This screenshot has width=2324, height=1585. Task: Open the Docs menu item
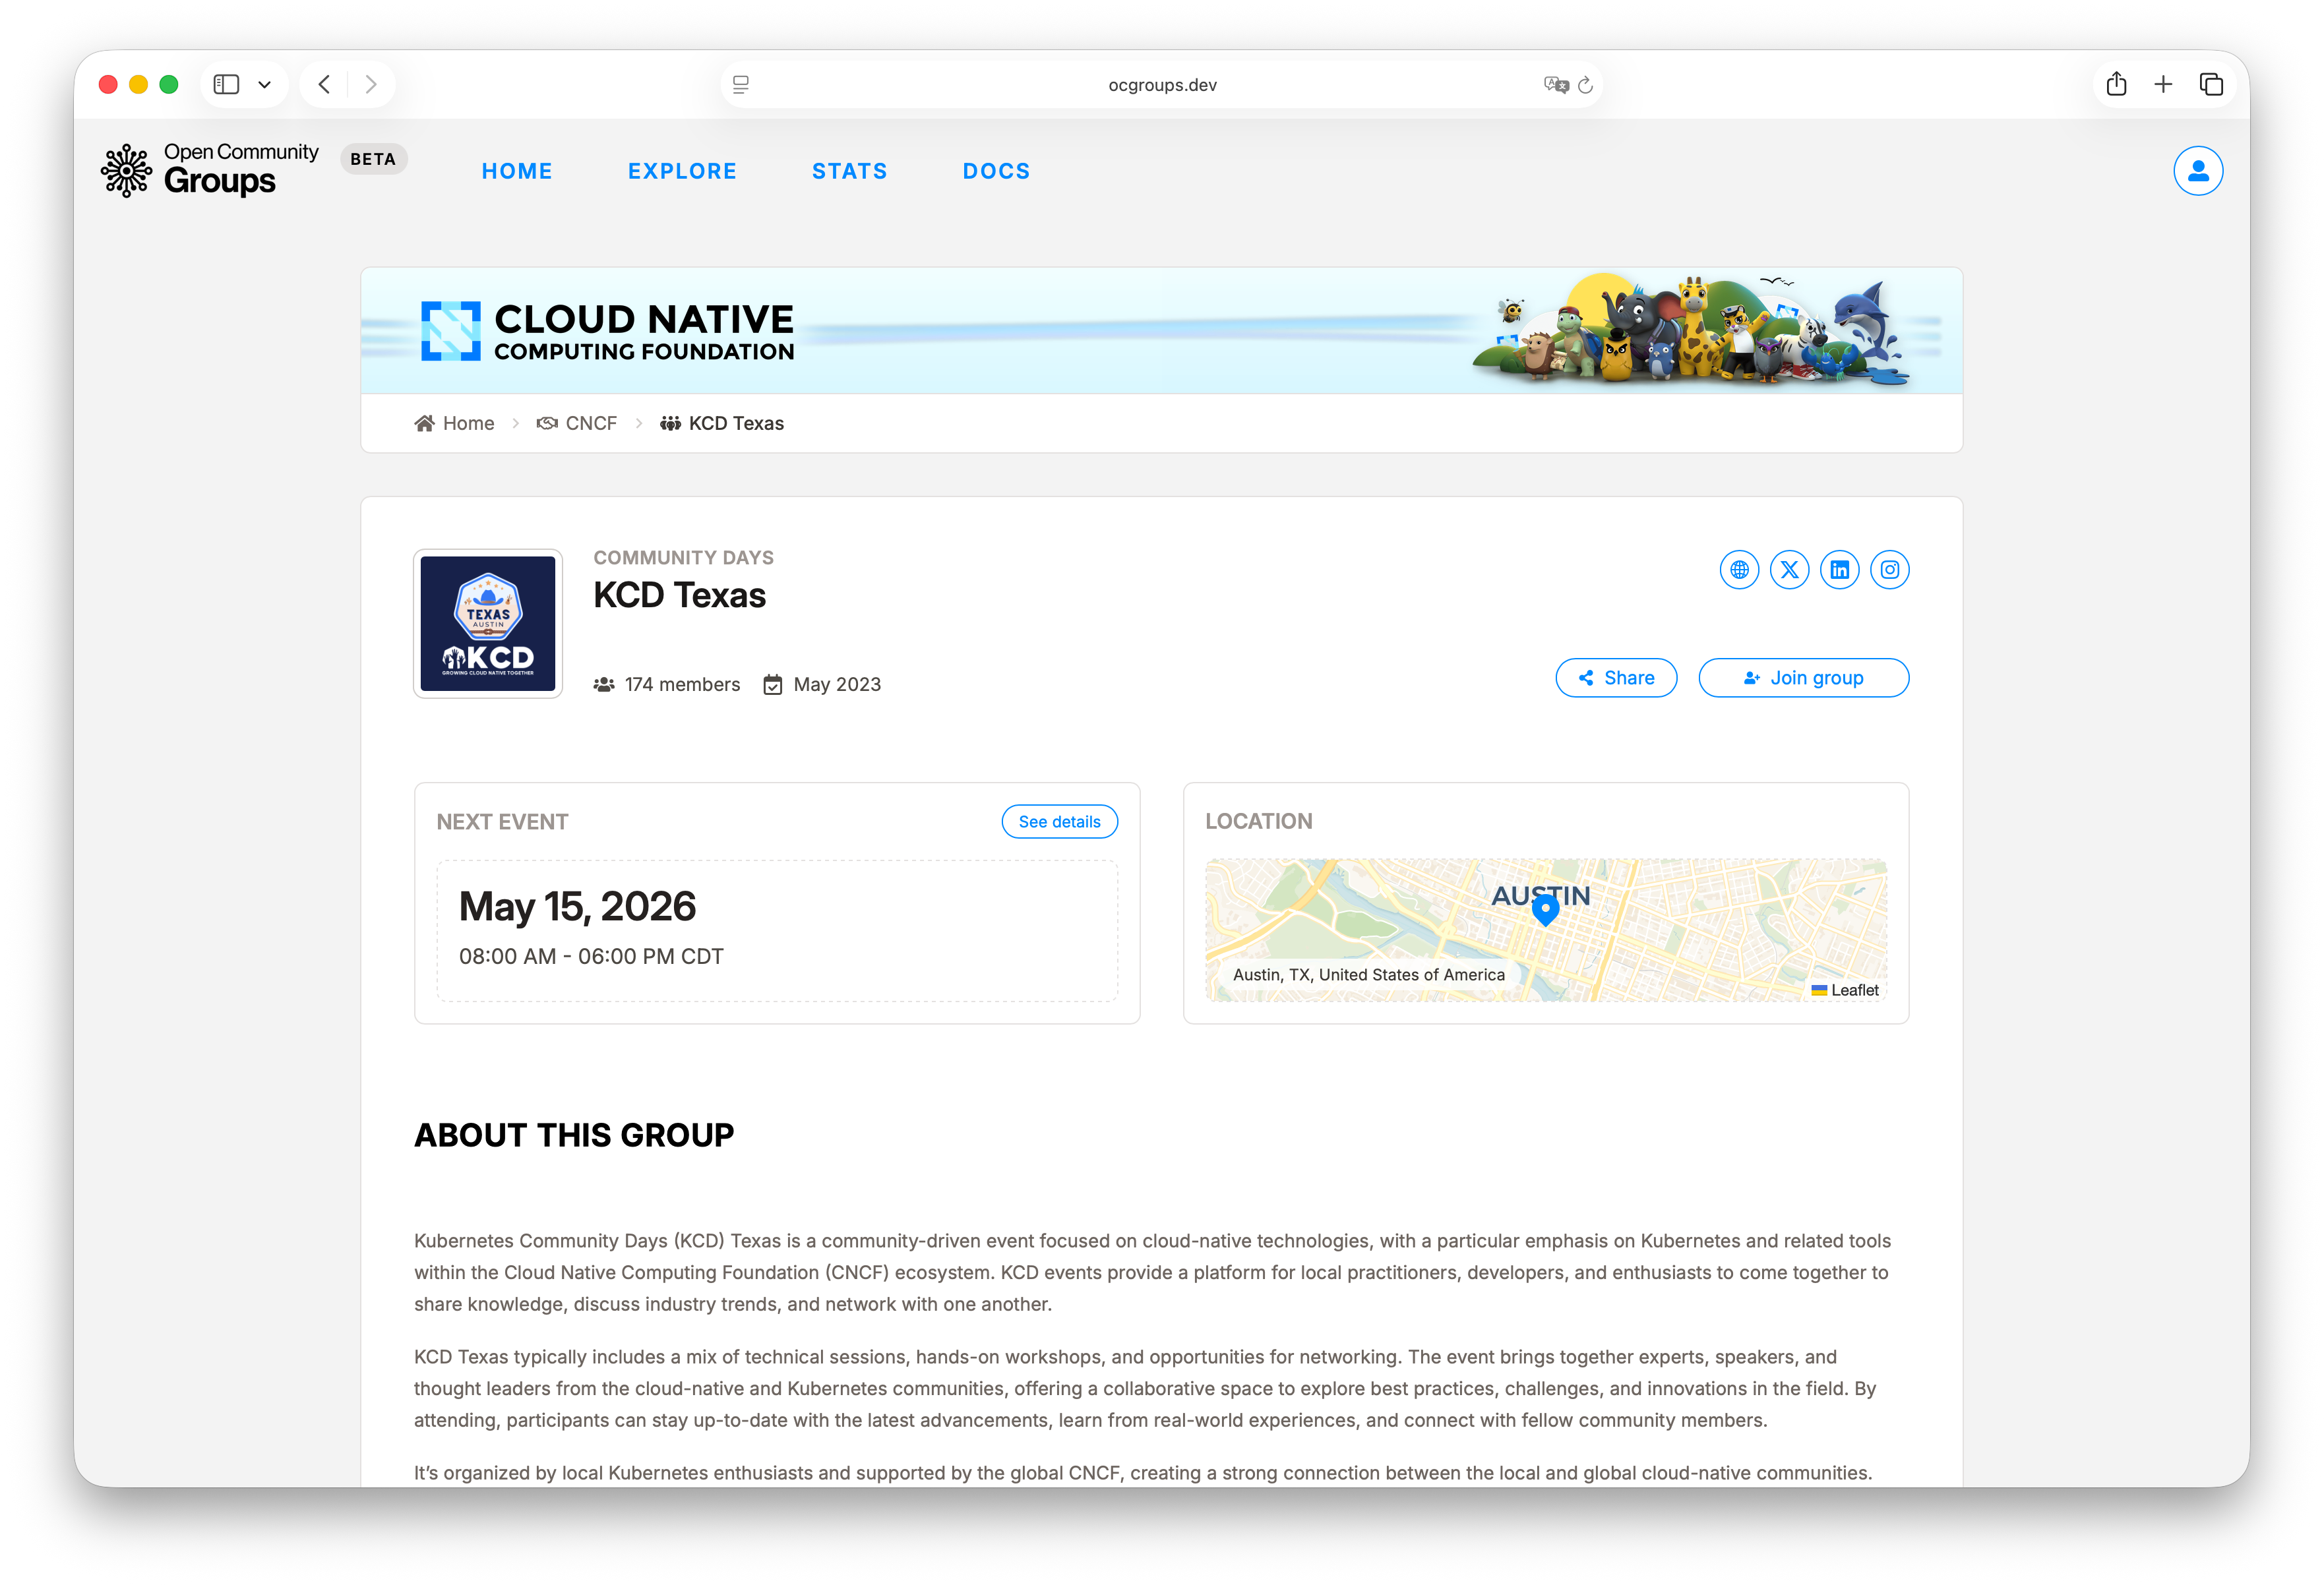(996, 171)
